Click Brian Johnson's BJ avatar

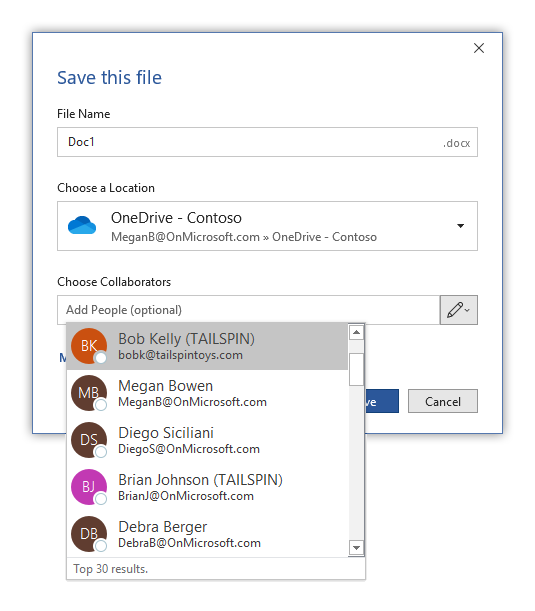click(89, 487)
